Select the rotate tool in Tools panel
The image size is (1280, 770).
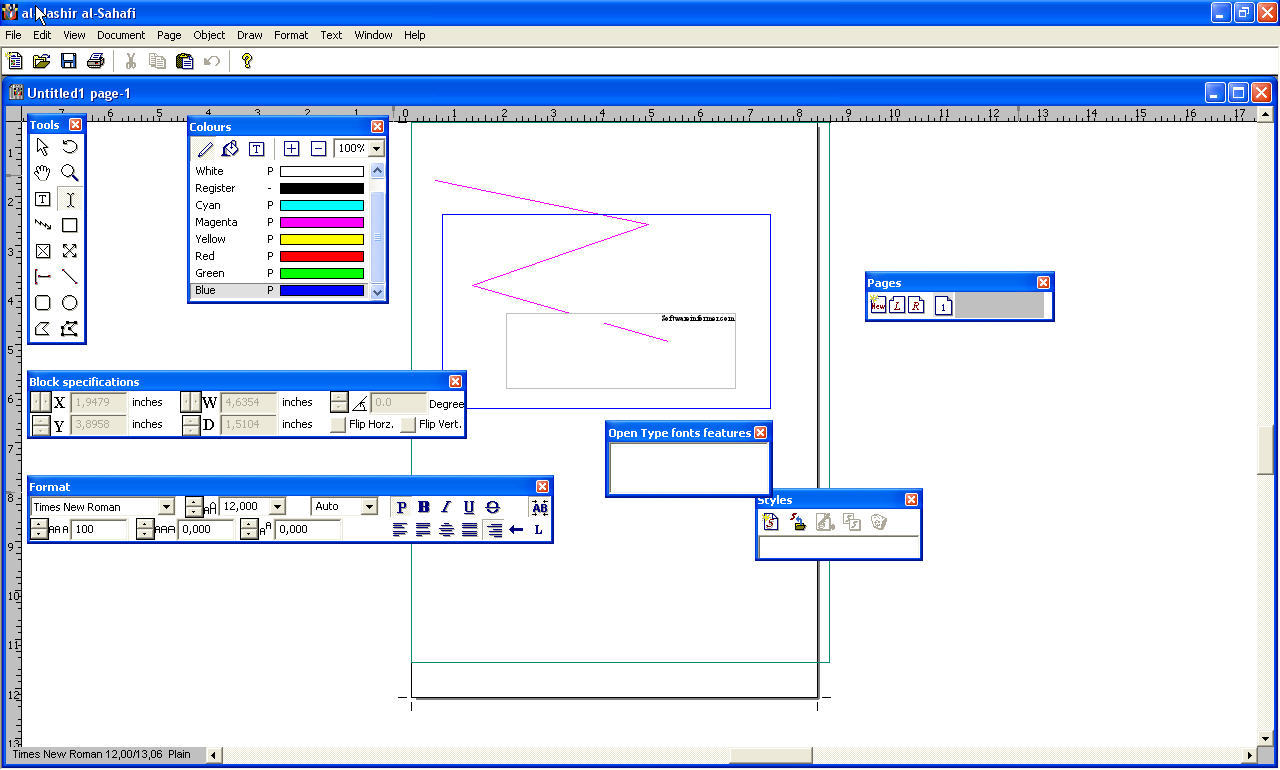tap(70, 147)
